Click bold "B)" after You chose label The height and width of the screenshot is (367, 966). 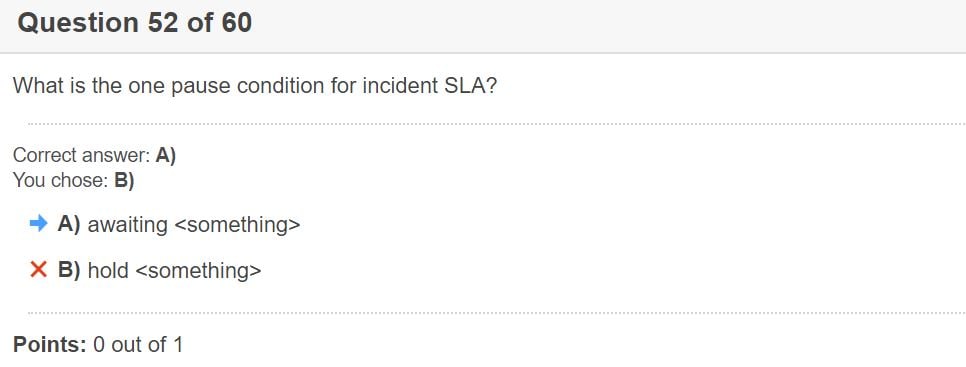click(124, 180)
